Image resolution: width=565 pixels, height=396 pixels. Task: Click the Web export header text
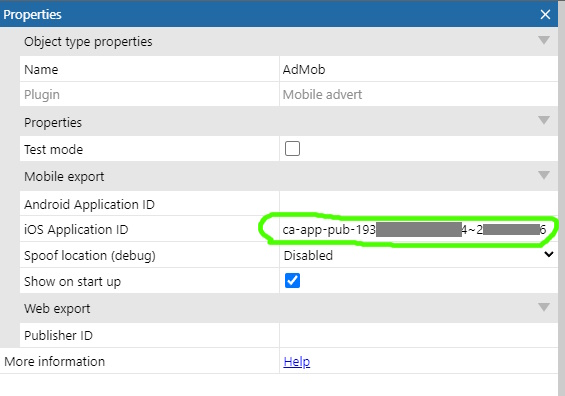(x=57, y=309)
